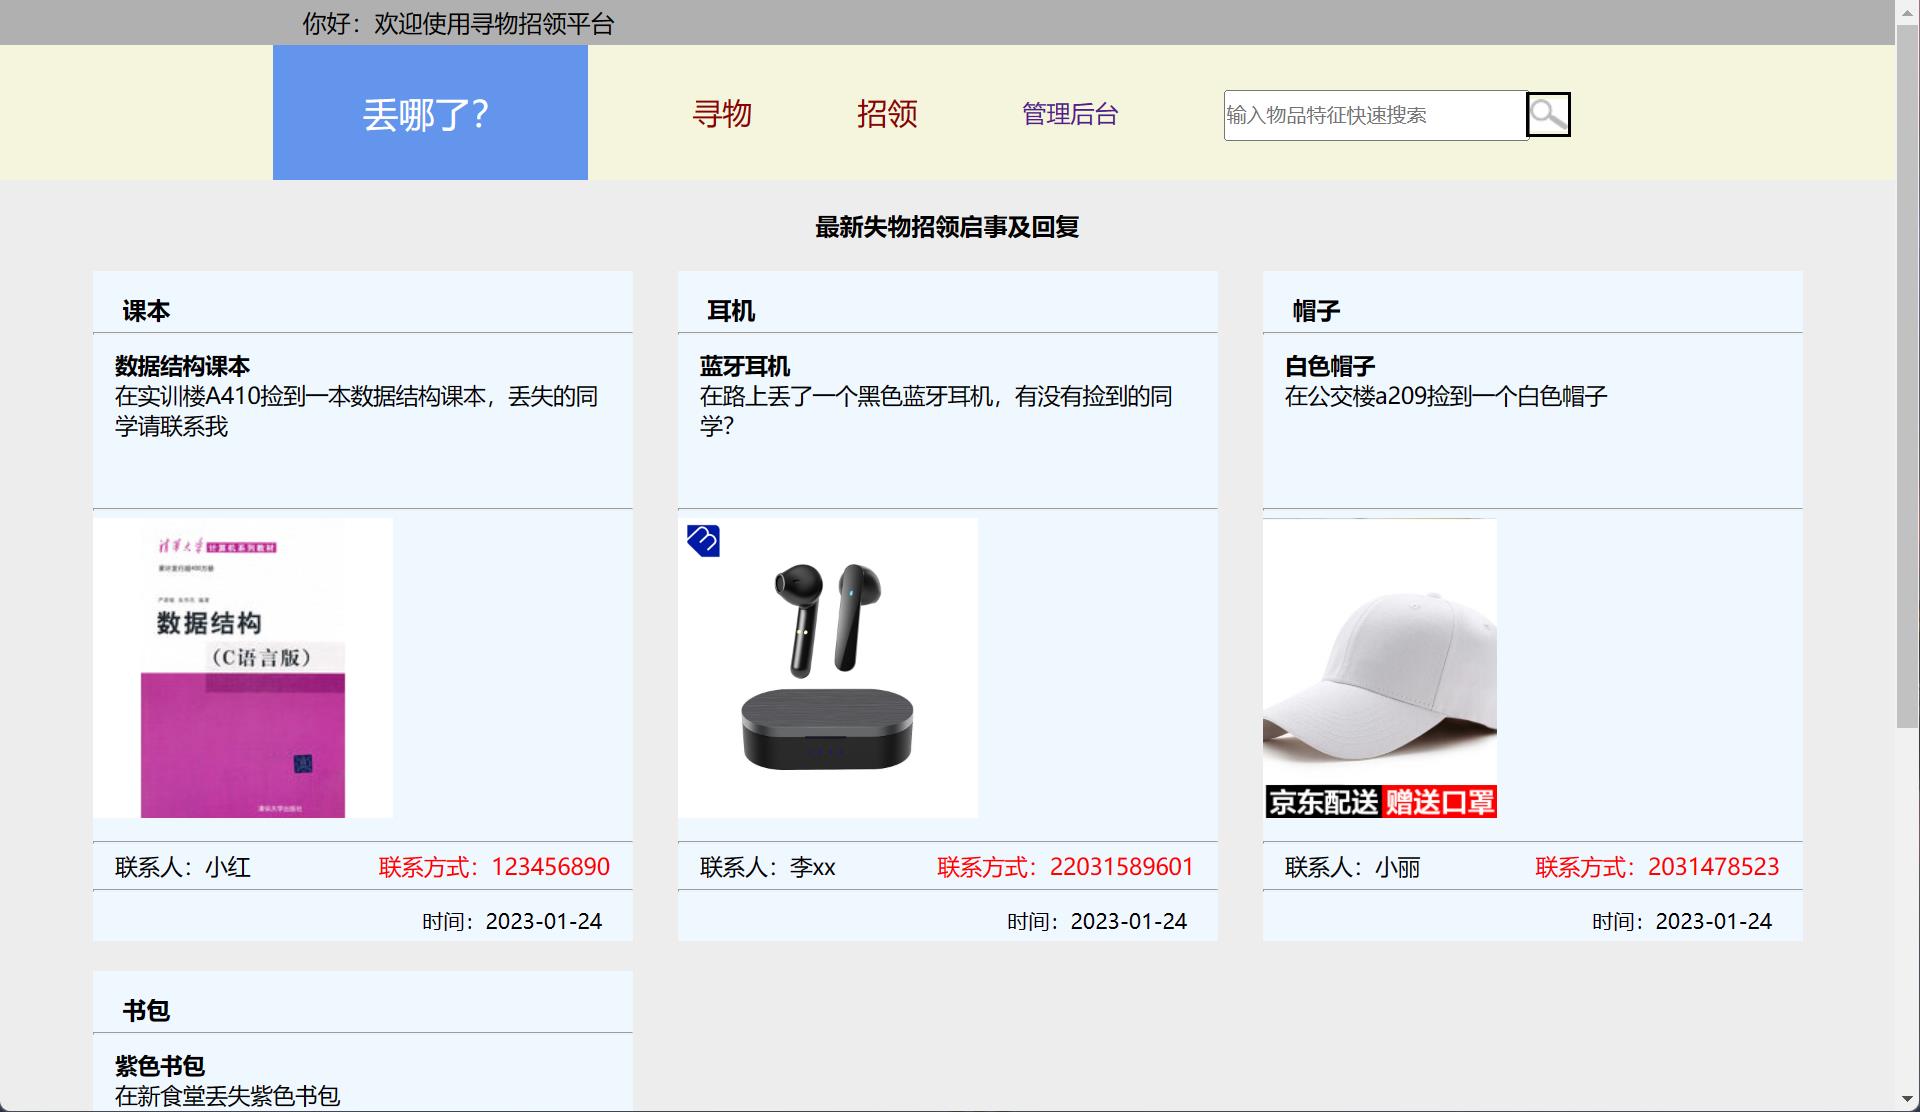Click contact number 22031589601 for 李xx
The height and width of the screenshot is (1112, 1920).
(1120, 867)
